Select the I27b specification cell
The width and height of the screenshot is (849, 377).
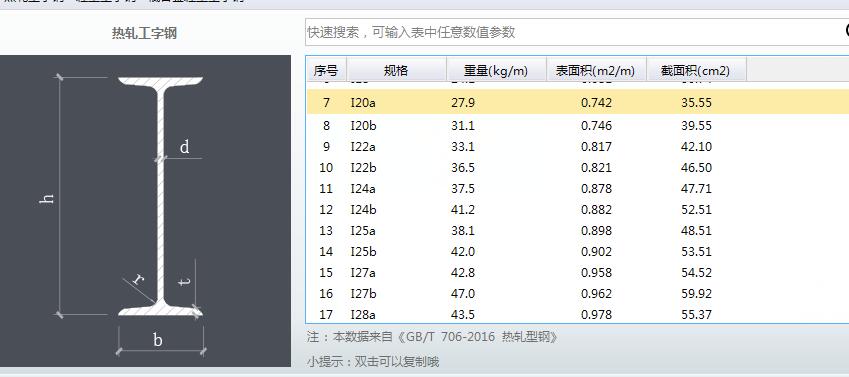click(363, 294)
